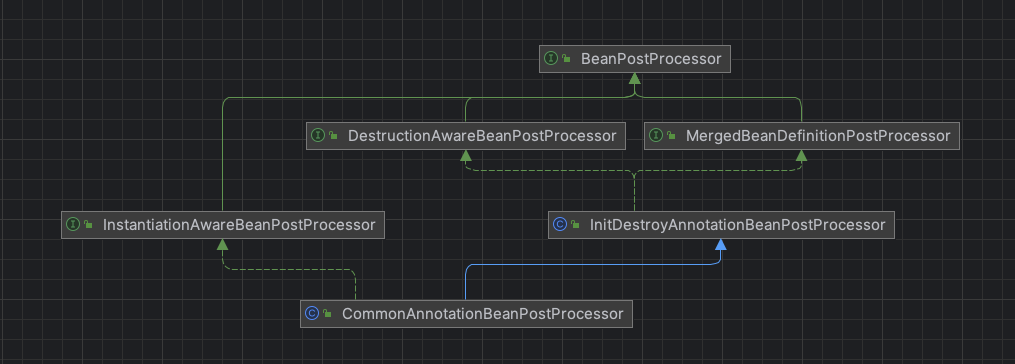Click the lock icon on DestructionAwareBeanPostProcessor
The image size is (1015, 364).
333,135
